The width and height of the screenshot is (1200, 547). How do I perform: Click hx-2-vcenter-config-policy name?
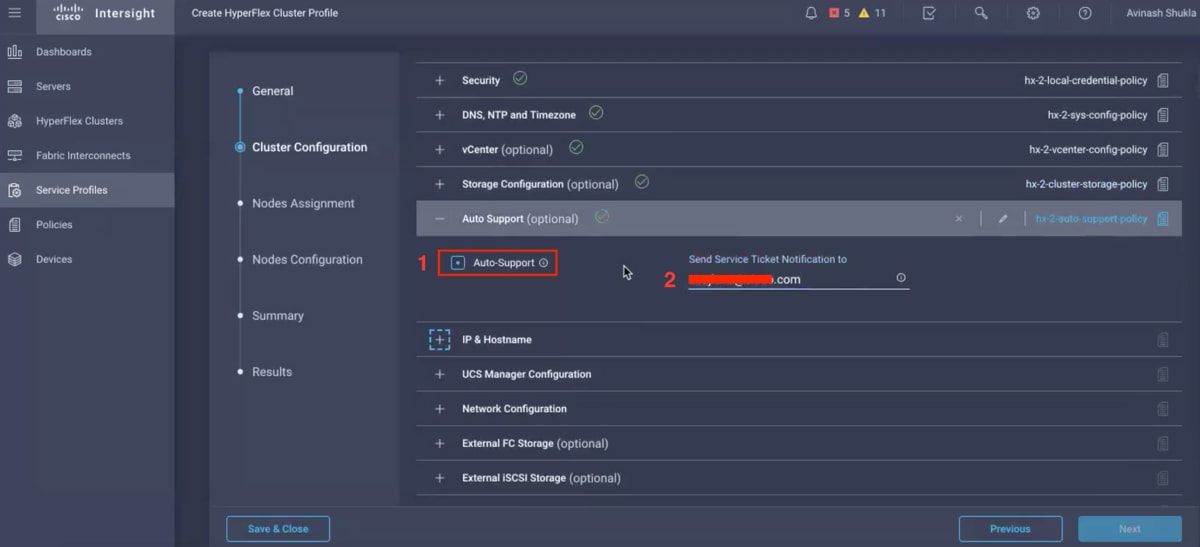[x=1088, y=150]
